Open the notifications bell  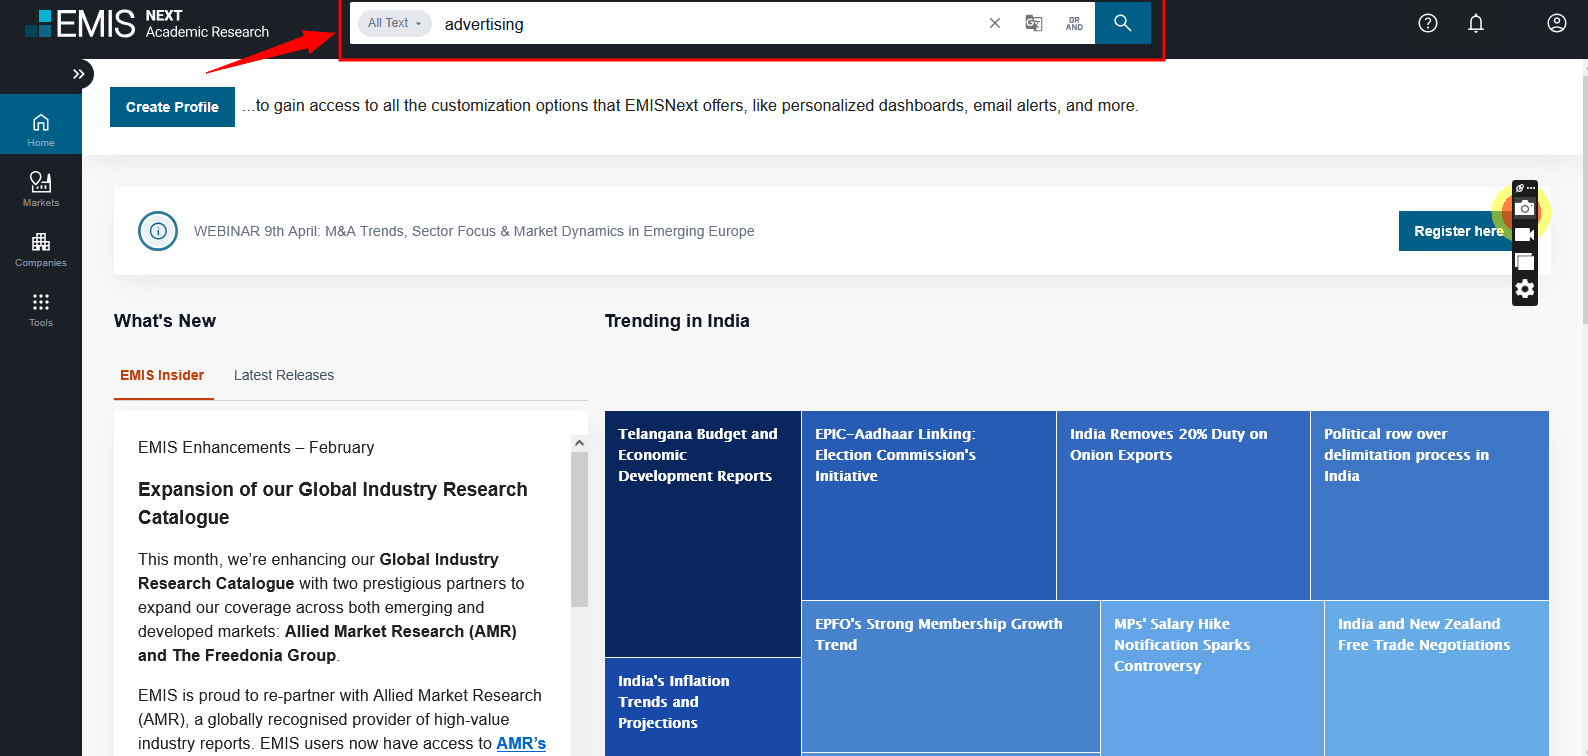(1475, 23)
